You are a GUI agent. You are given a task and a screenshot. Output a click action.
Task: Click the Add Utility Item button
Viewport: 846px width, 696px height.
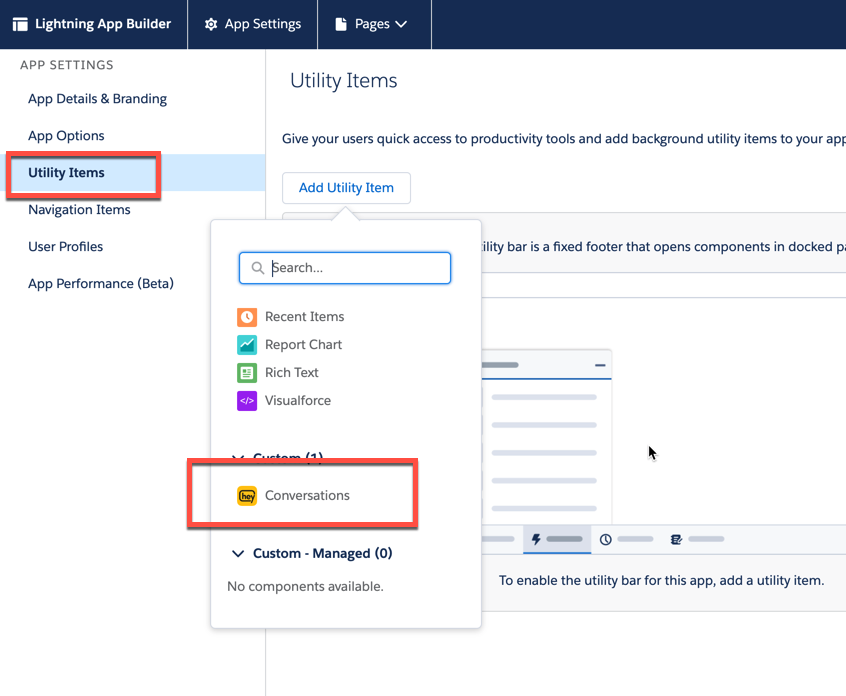pos(346,188)
